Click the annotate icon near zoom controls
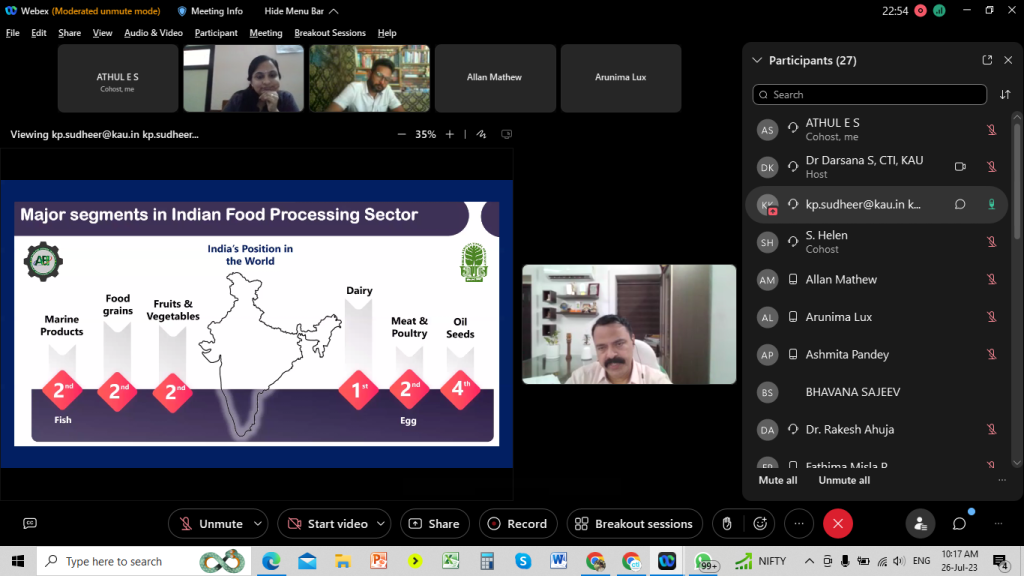The image size is (1024, 576). pyautogui.click(x=481, y=134)
